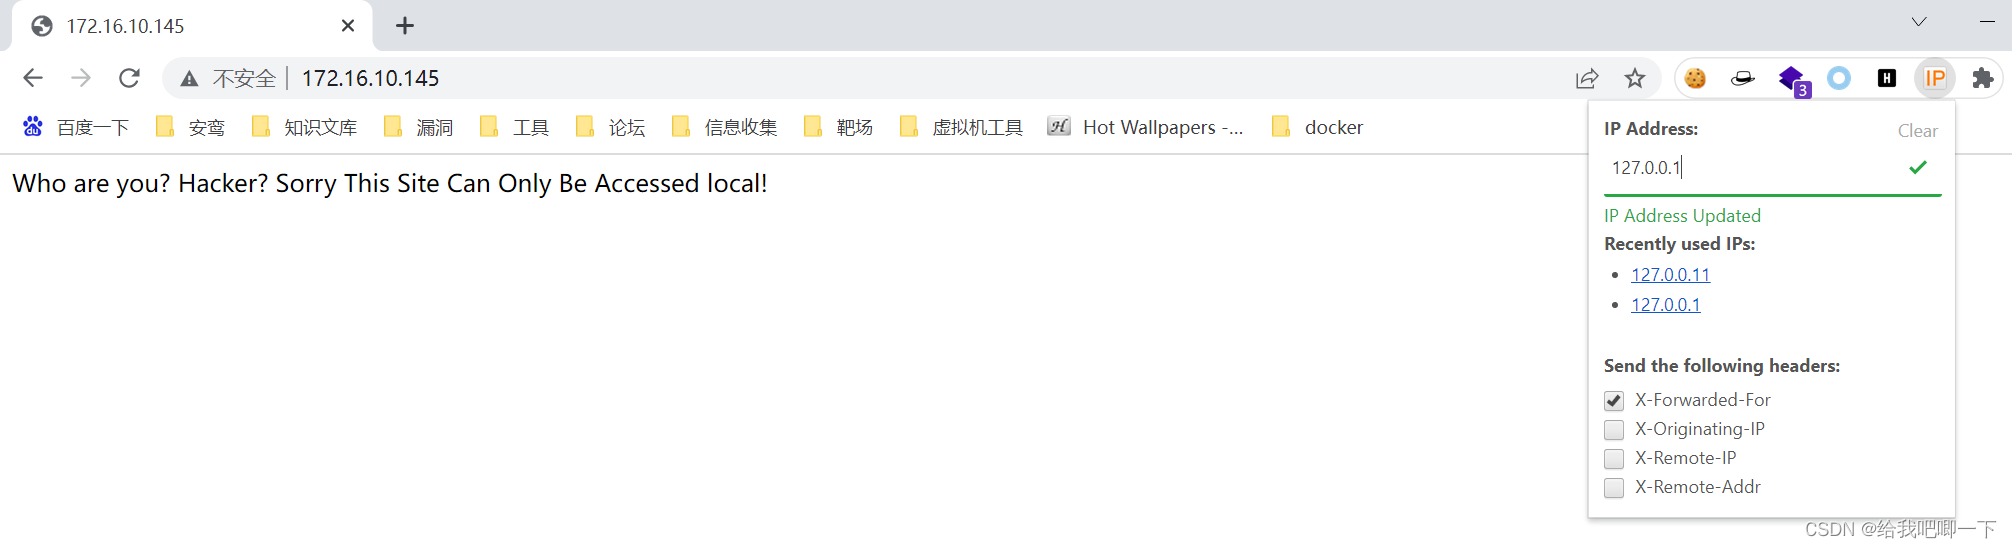This screenshot has height=548, width=2012.
Task: Close the 172.16.10.145 tab
Action: (348, 26)
